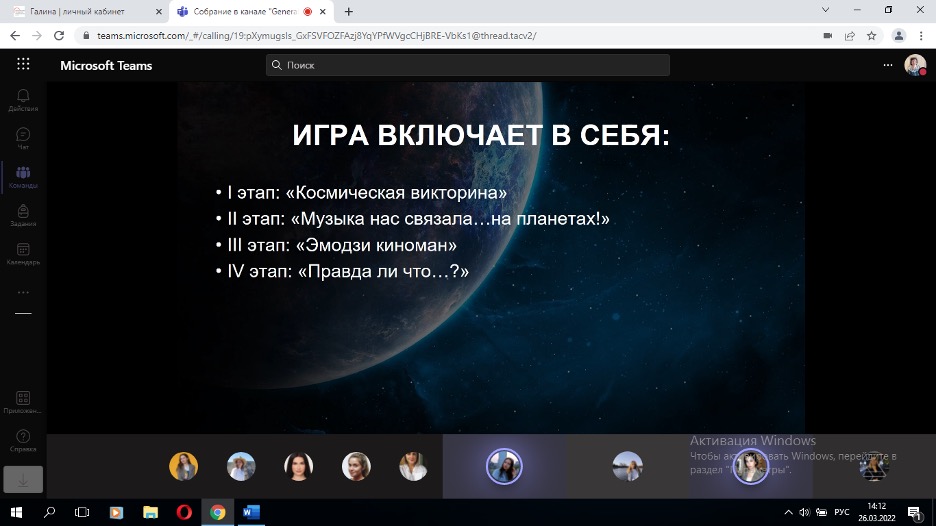Screen dimensions: 936x526
Task: Go to Команды teams section
Action: 23,177
